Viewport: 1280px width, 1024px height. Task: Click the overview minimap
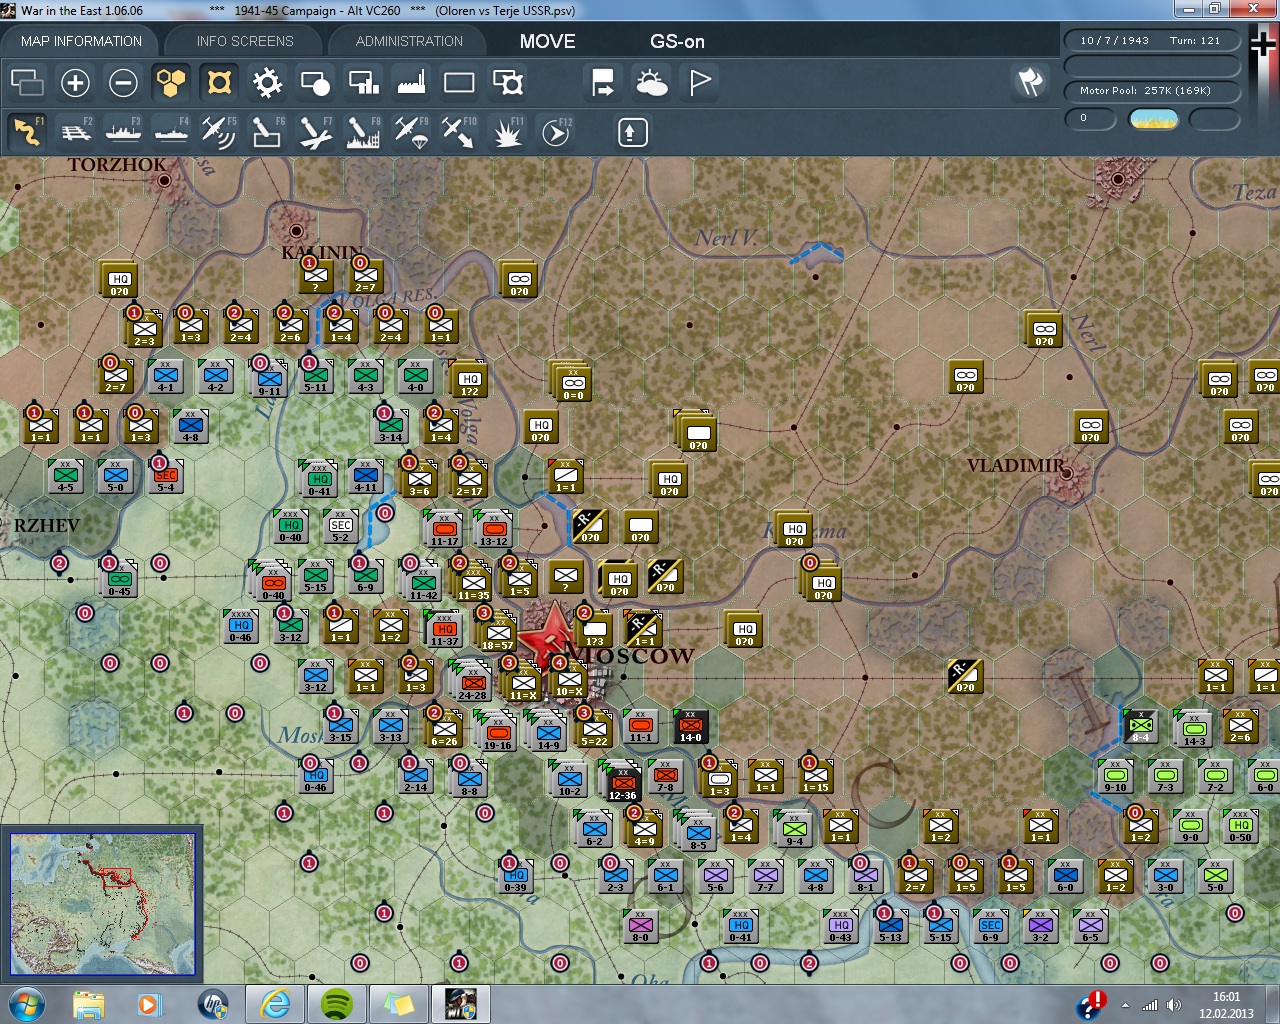(x=102, y=904)
